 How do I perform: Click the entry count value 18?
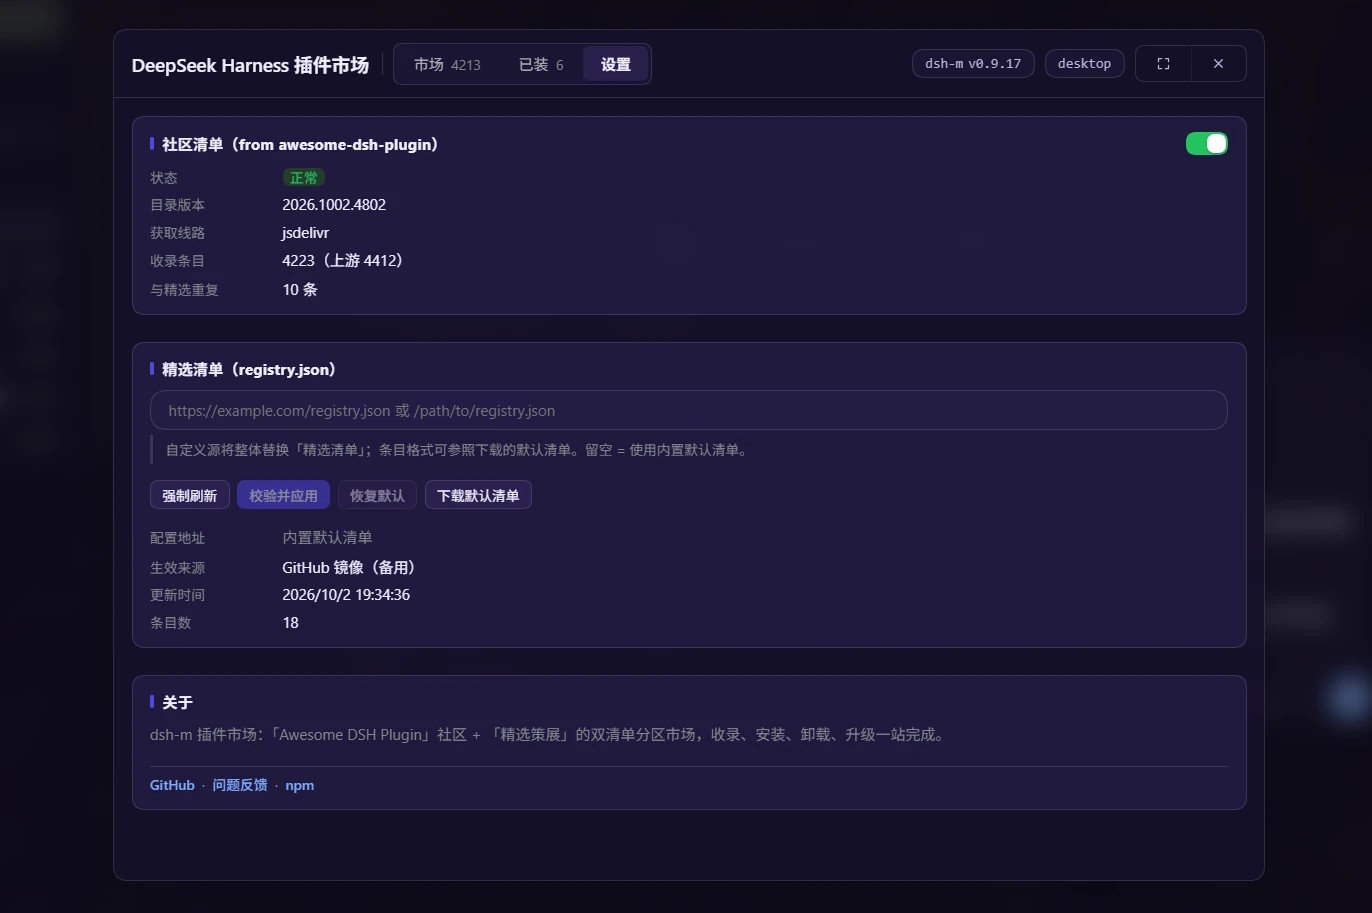291,622
